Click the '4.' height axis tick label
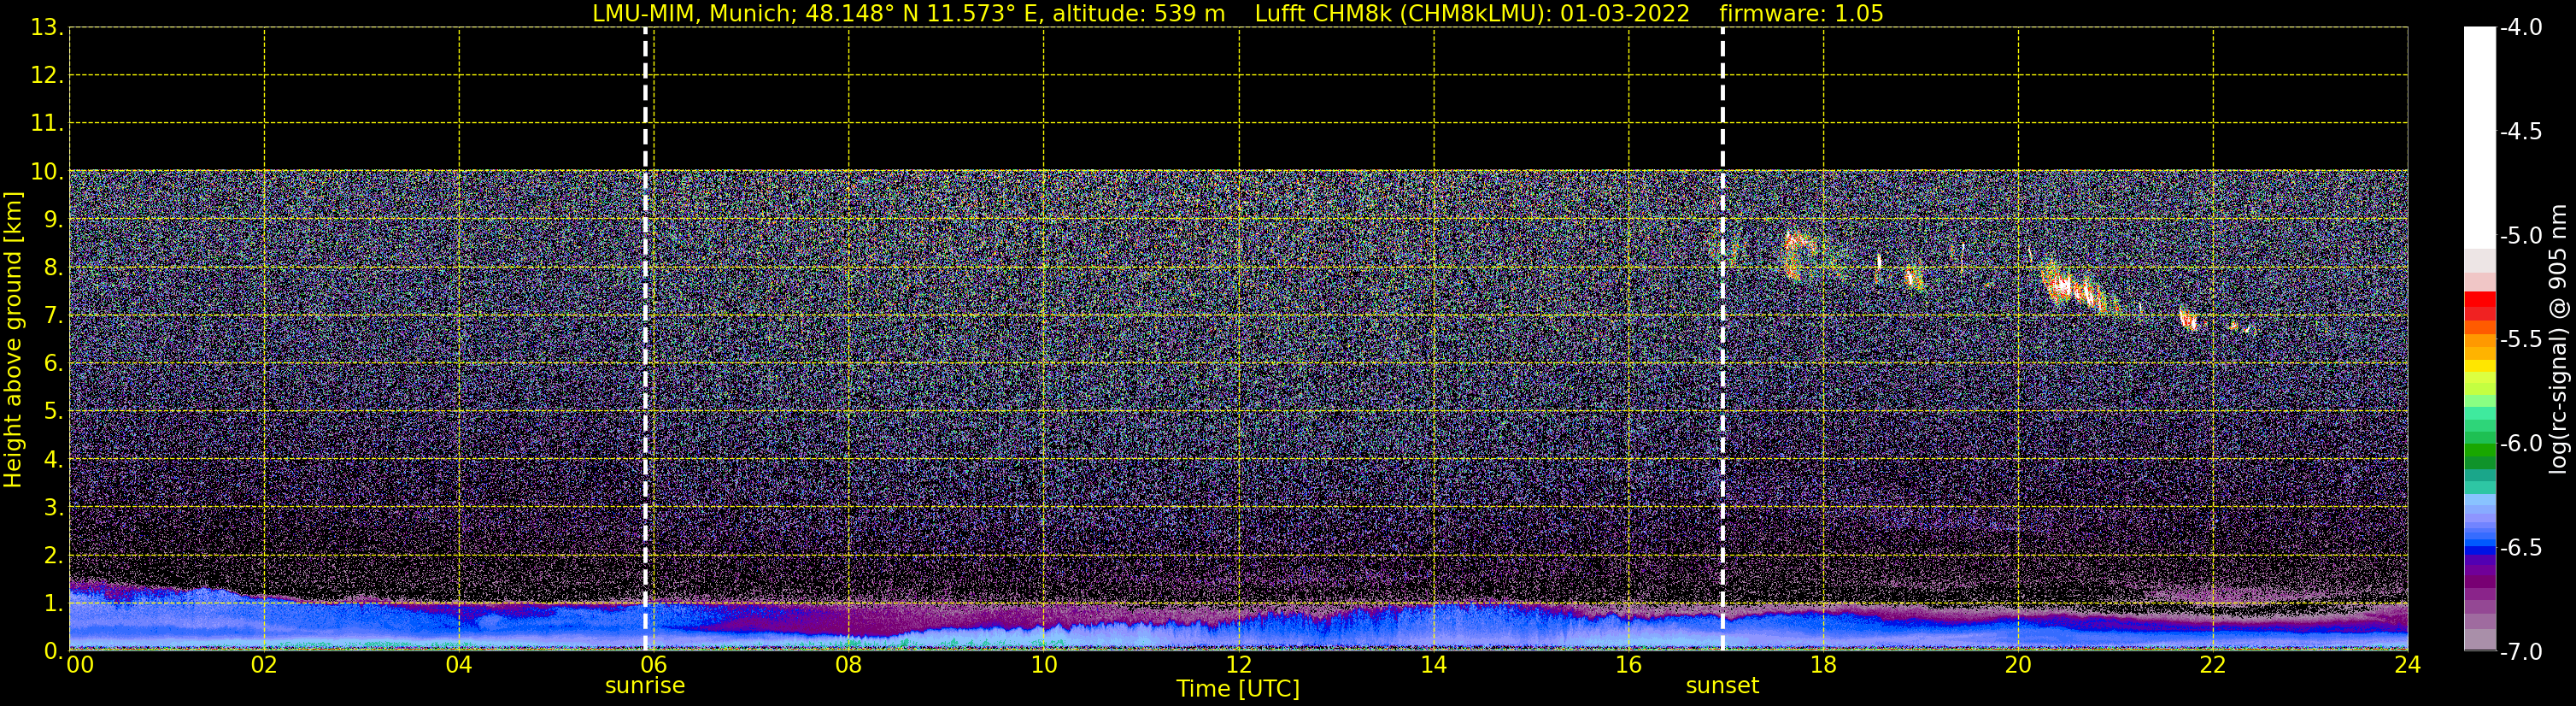This screenshot has height=706, width=2576. pos(53,460)
